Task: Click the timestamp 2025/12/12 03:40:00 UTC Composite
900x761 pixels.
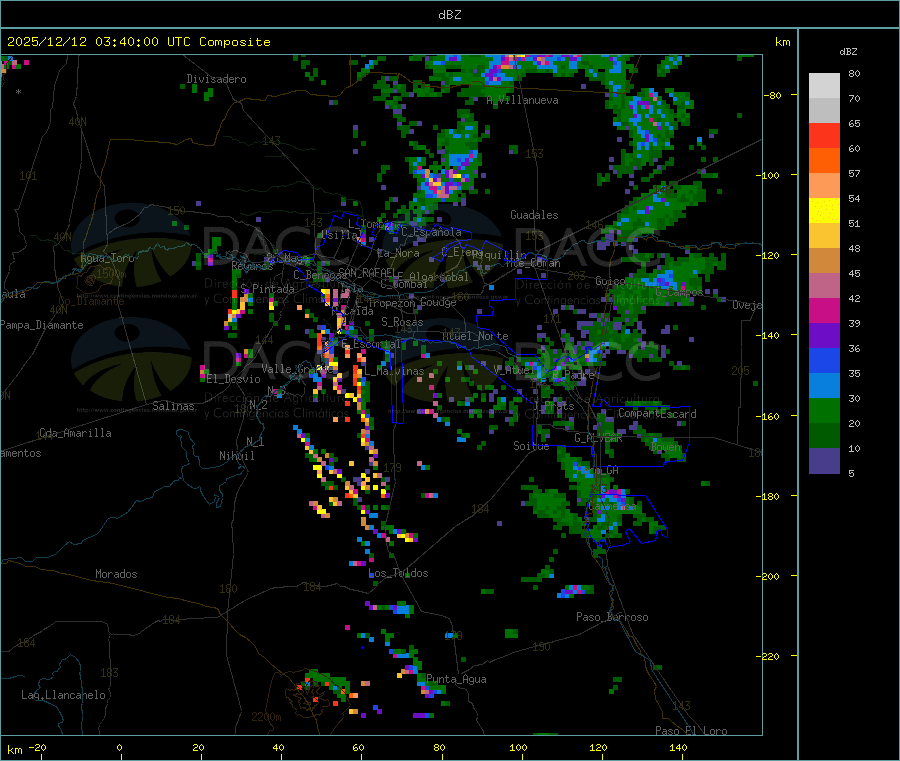Action: (138, 42)
